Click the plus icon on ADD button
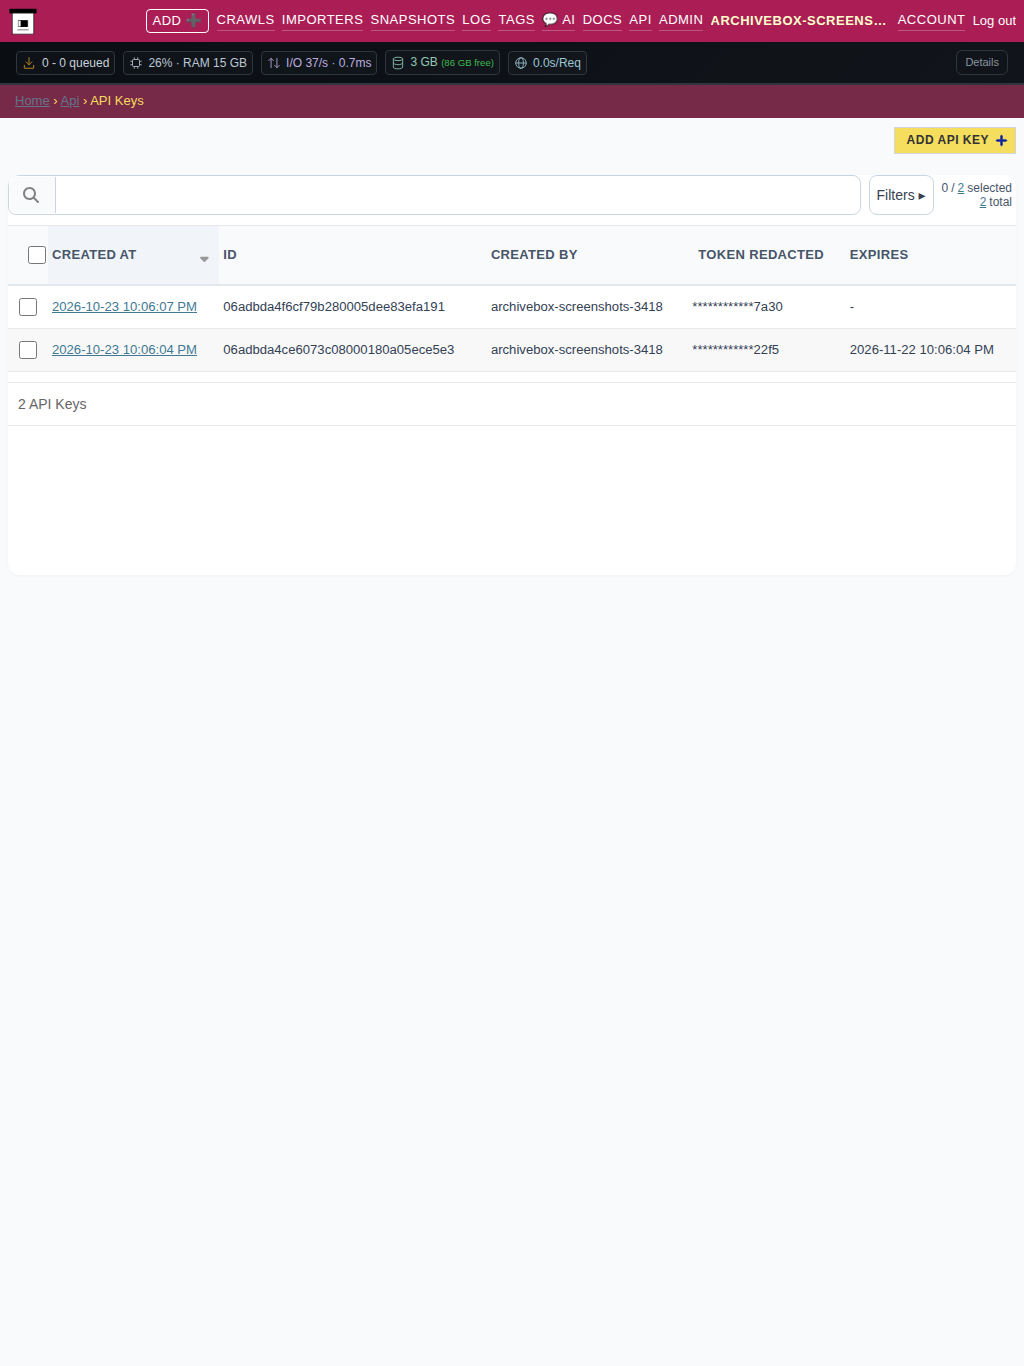The image size is (1024, 1366). (x=194, y=20)
